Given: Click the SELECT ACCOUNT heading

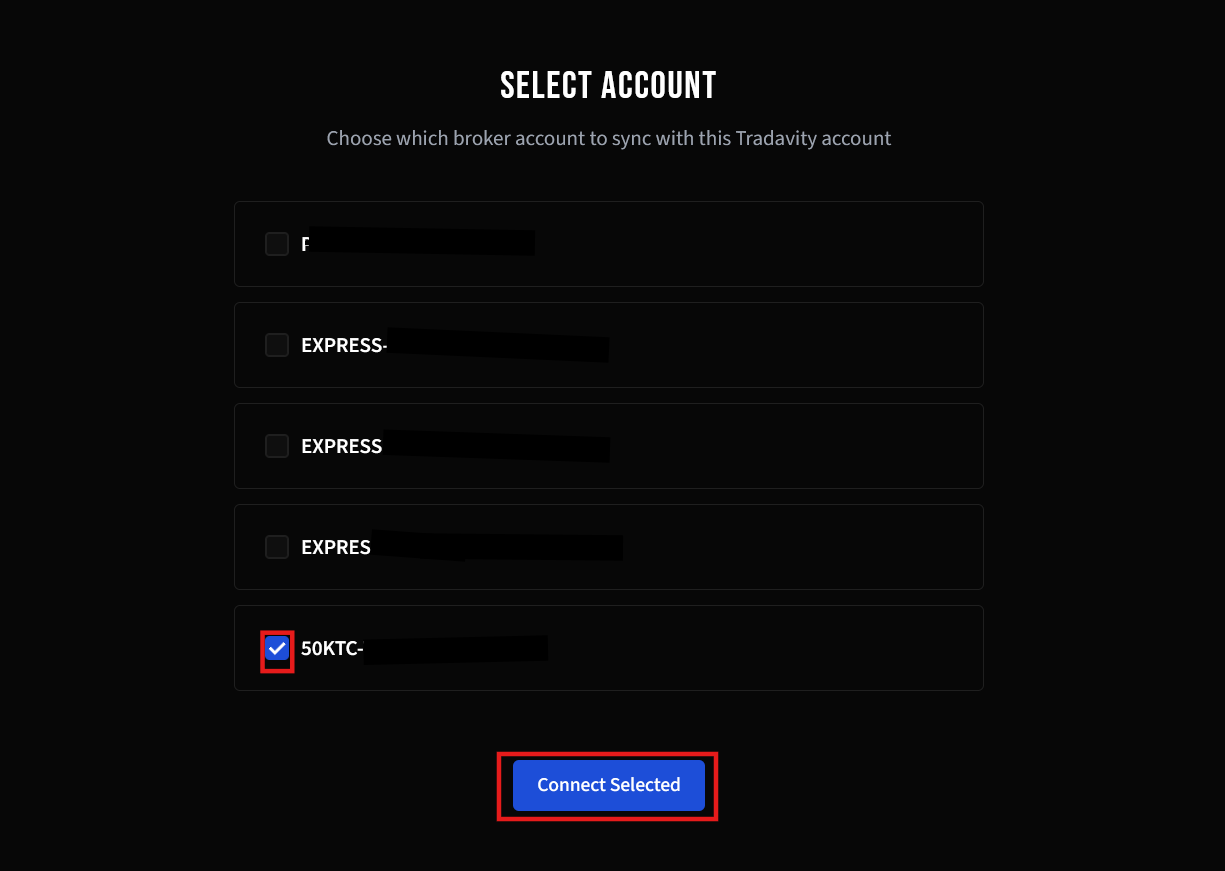Looking at the screenshot, I should point(607,85).
